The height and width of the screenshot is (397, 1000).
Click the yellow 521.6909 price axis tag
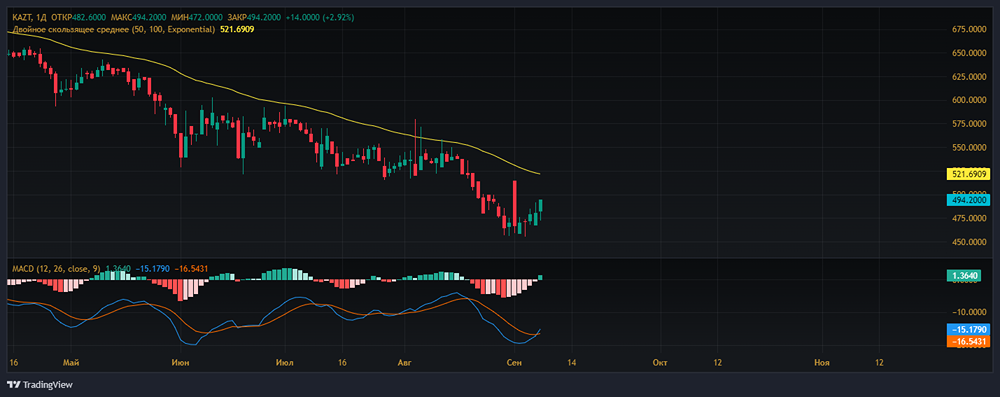(969, 173)
